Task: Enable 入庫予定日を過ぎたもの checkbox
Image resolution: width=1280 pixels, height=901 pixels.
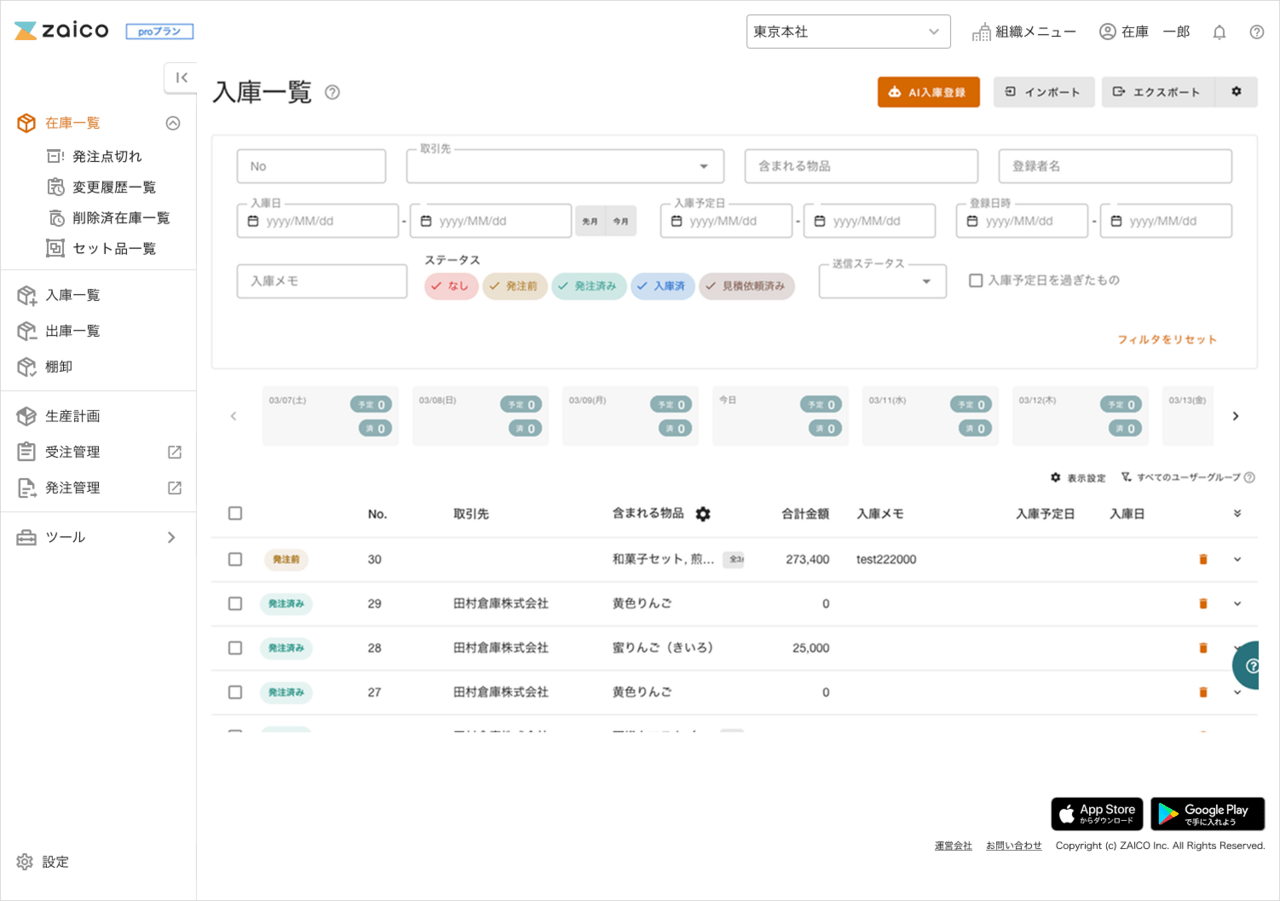Action: tap(976, 281)
